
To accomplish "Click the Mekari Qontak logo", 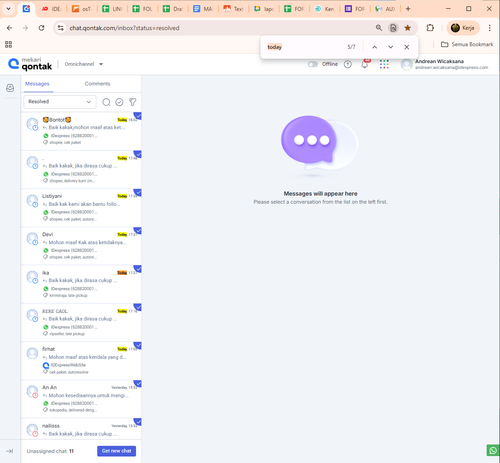I will click(30, 64).
